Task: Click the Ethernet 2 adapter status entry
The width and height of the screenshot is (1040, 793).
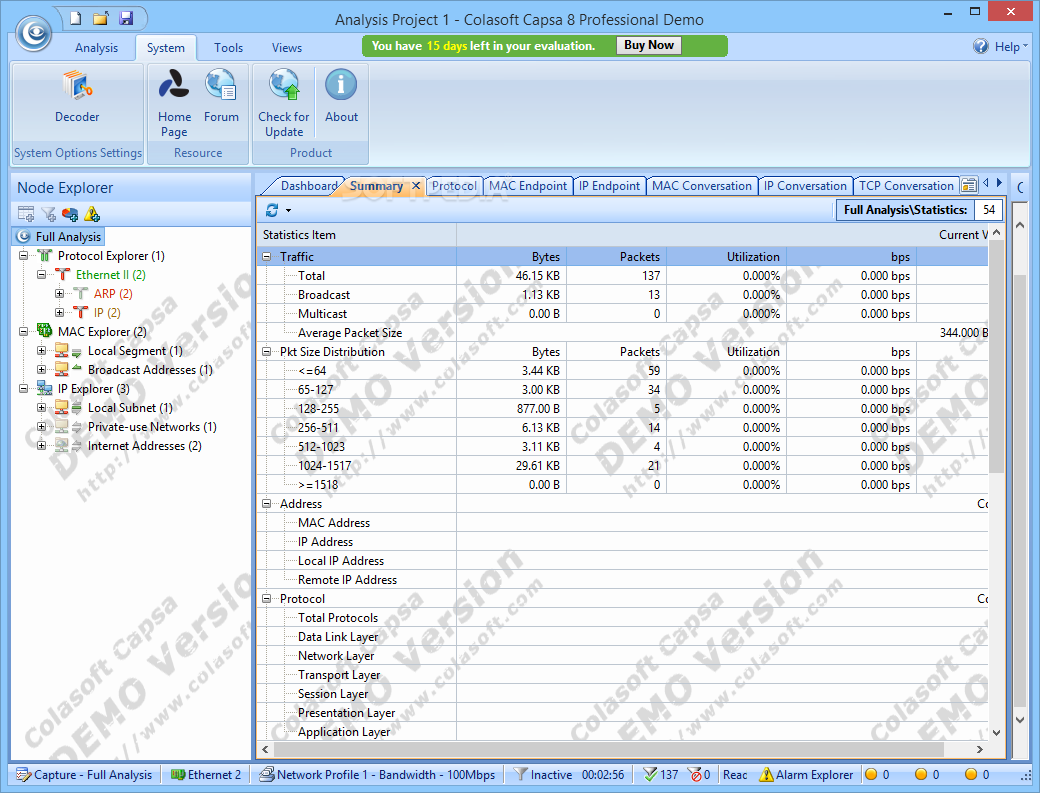Action: point(206,774)
